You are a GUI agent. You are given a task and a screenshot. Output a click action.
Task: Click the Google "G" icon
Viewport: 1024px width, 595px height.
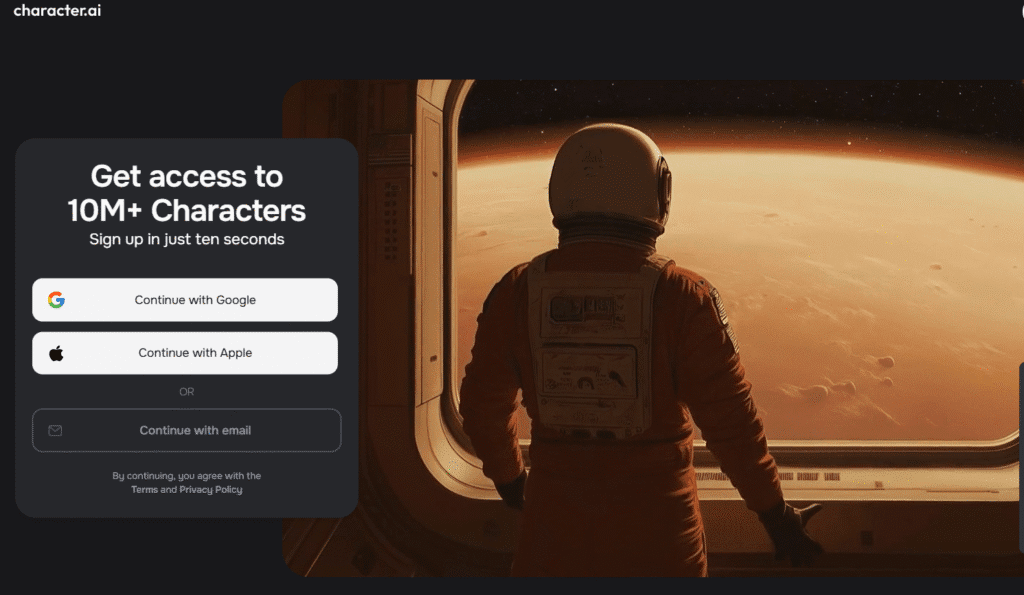pos(56,300)
